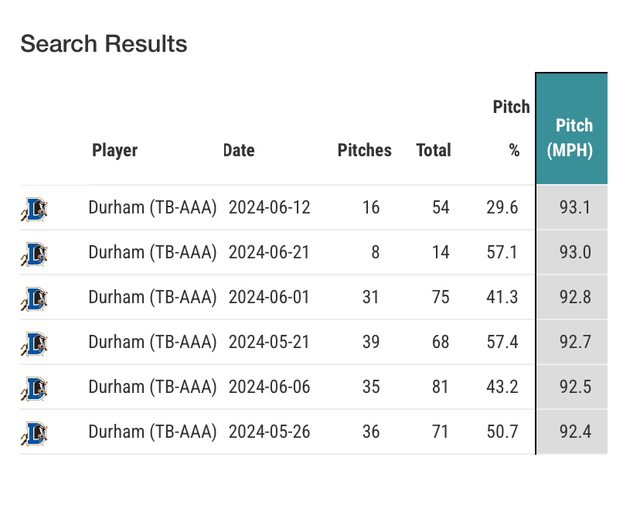Sort by Total column header
This screenshot has height=519, width=640.
[x=433, y=151]
